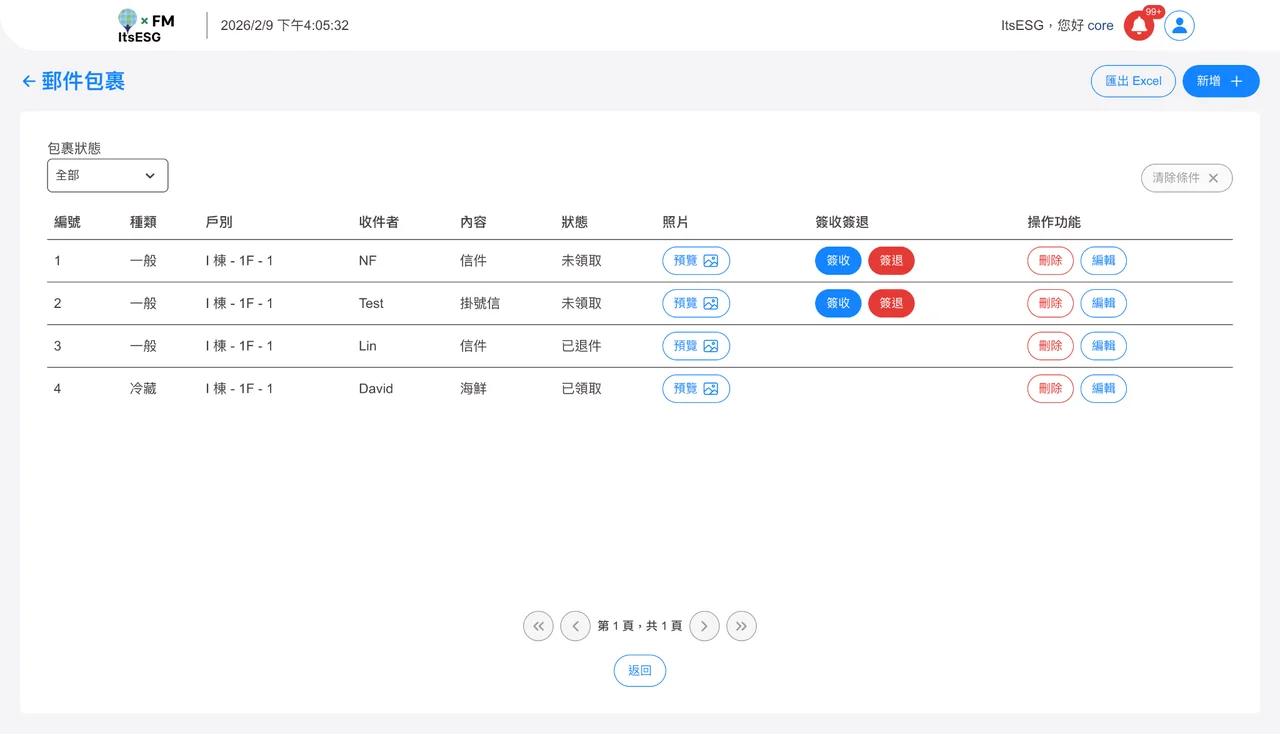Jump to the first page of results
The width and height of the screenshot is (1280, 734).
click(x=538, y=626)
